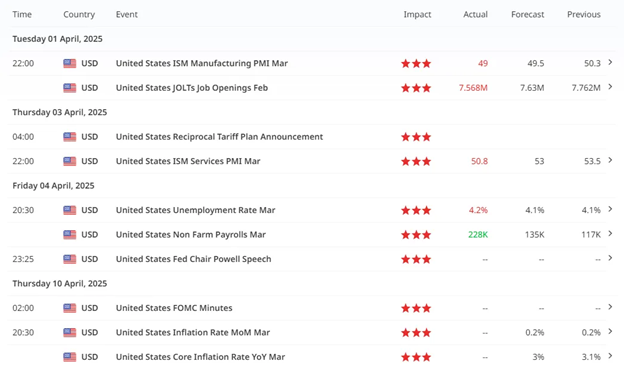Click time 23:25 for Fed Chair Powell Speech
This screenshot has height=367, width=624.
pos(23,259)
